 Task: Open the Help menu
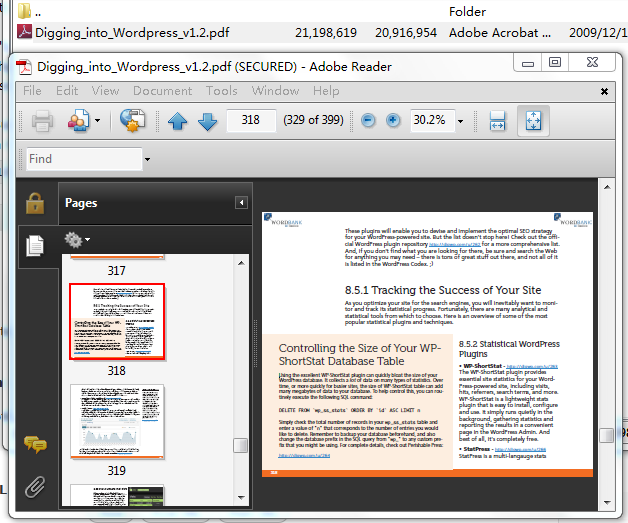click(x=326, y=91)
